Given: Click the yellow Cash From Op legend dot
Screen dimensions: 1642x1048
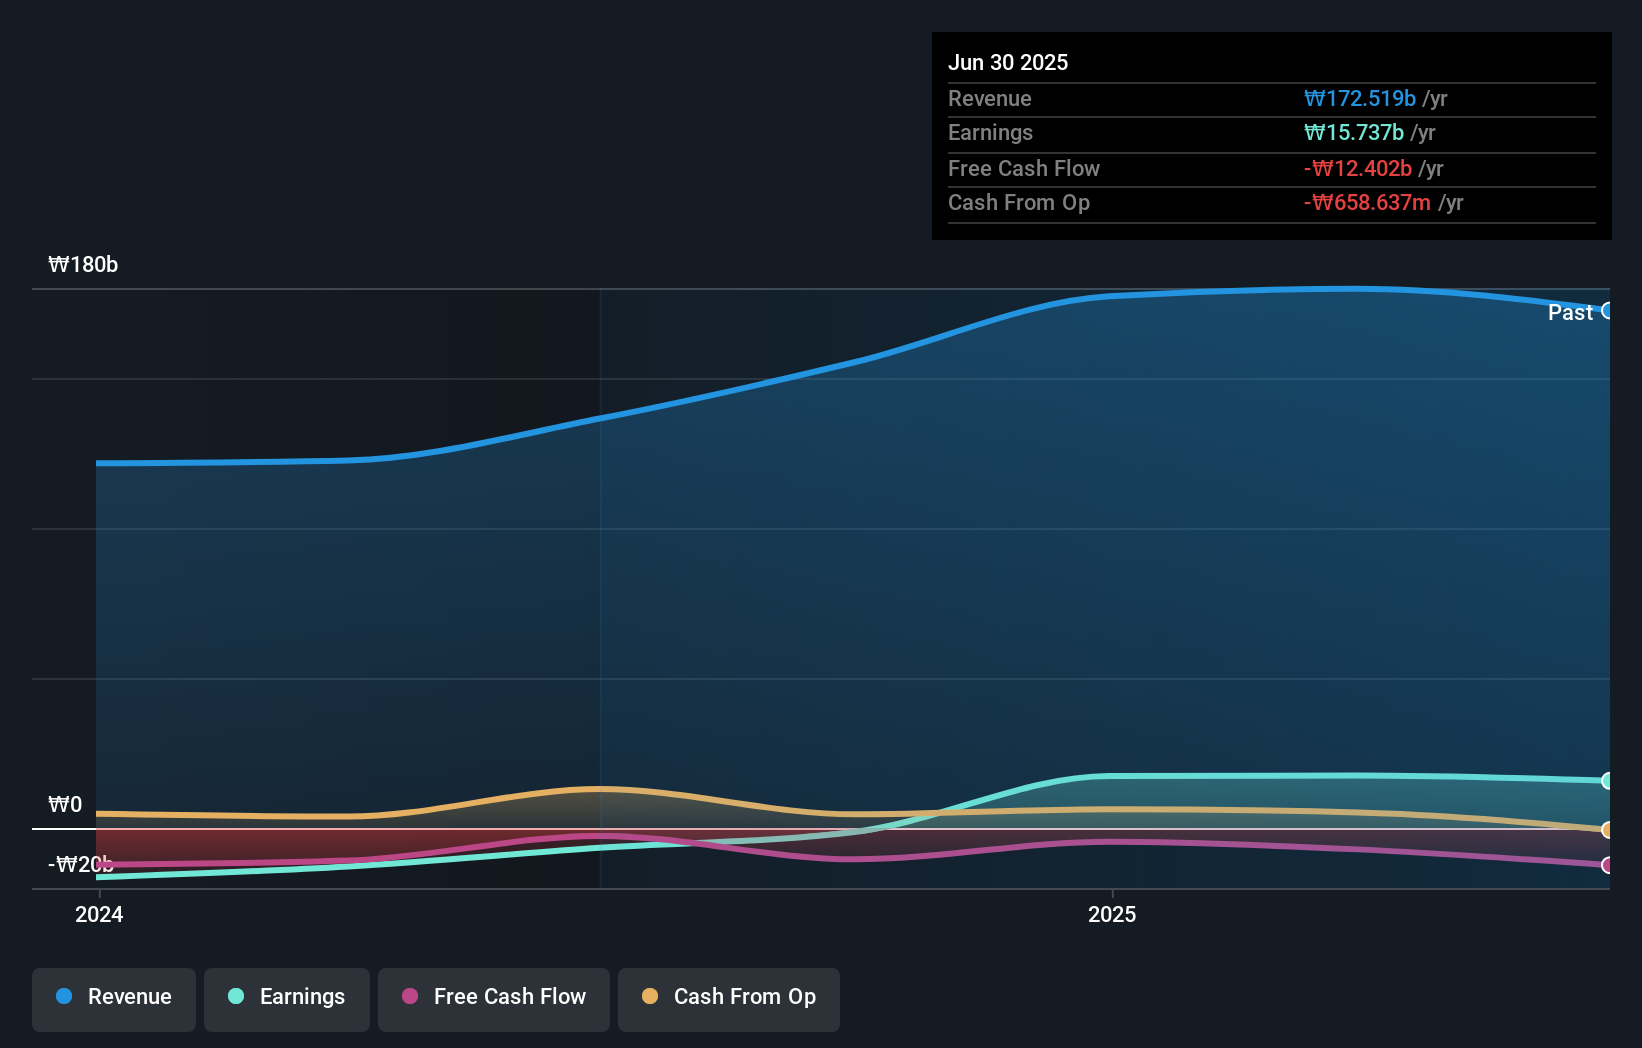Looking at the screenshot, I should (650, 997).
